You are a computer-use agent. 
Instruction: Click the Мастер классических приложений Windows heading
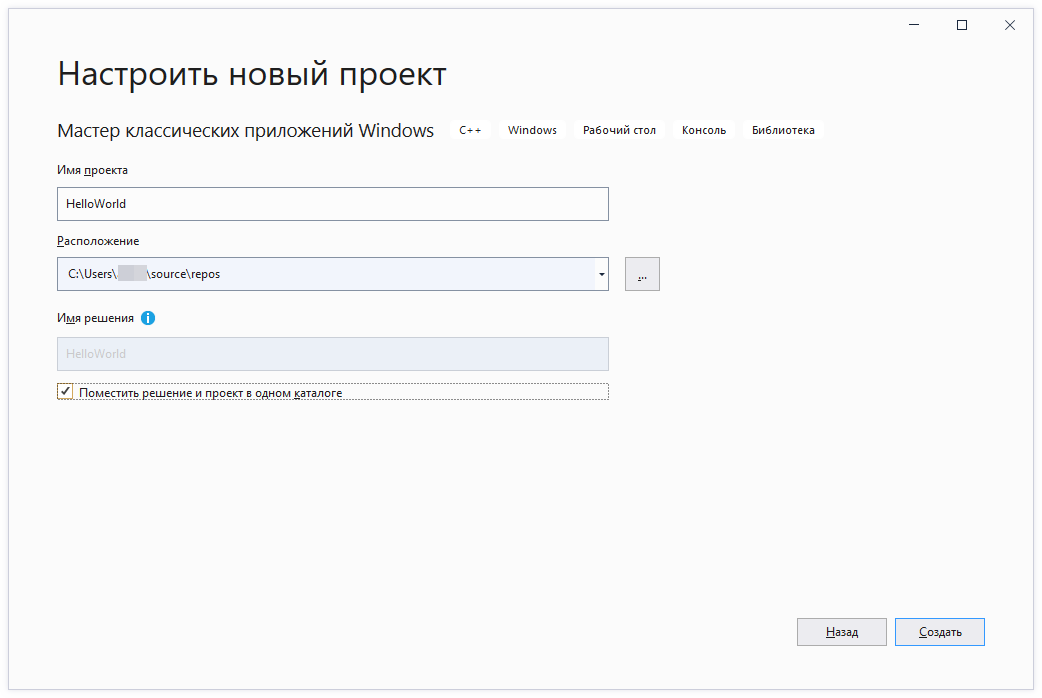click(x=245, y=131)
